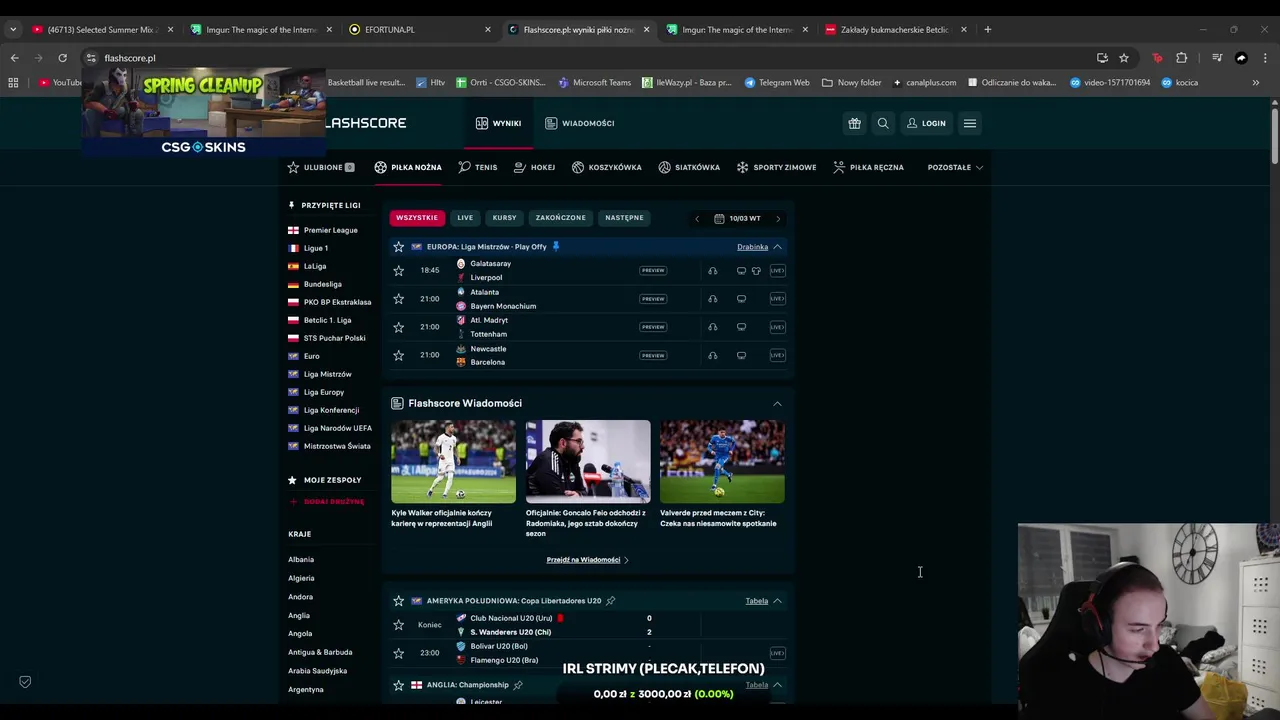Open LIVE stream icon for Galatasaray match

pyautogui.click(x=777, y=270)
